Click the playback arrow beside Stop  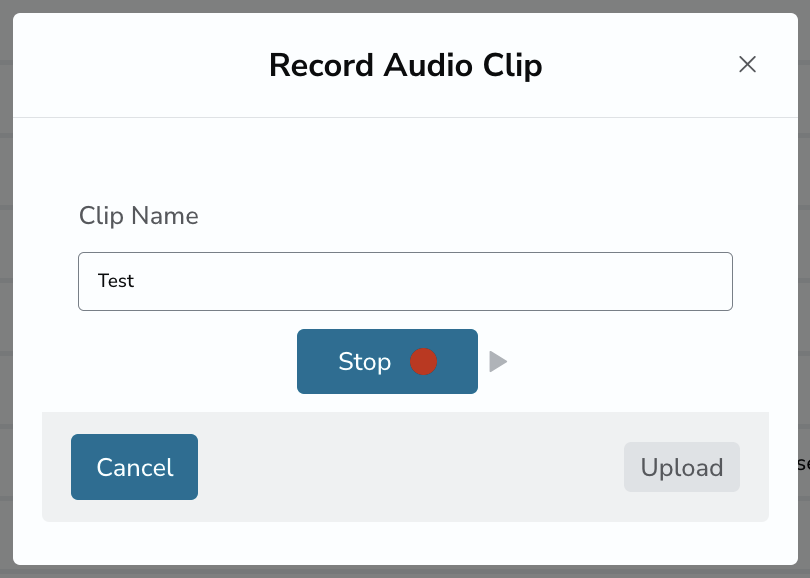[498, 362]
